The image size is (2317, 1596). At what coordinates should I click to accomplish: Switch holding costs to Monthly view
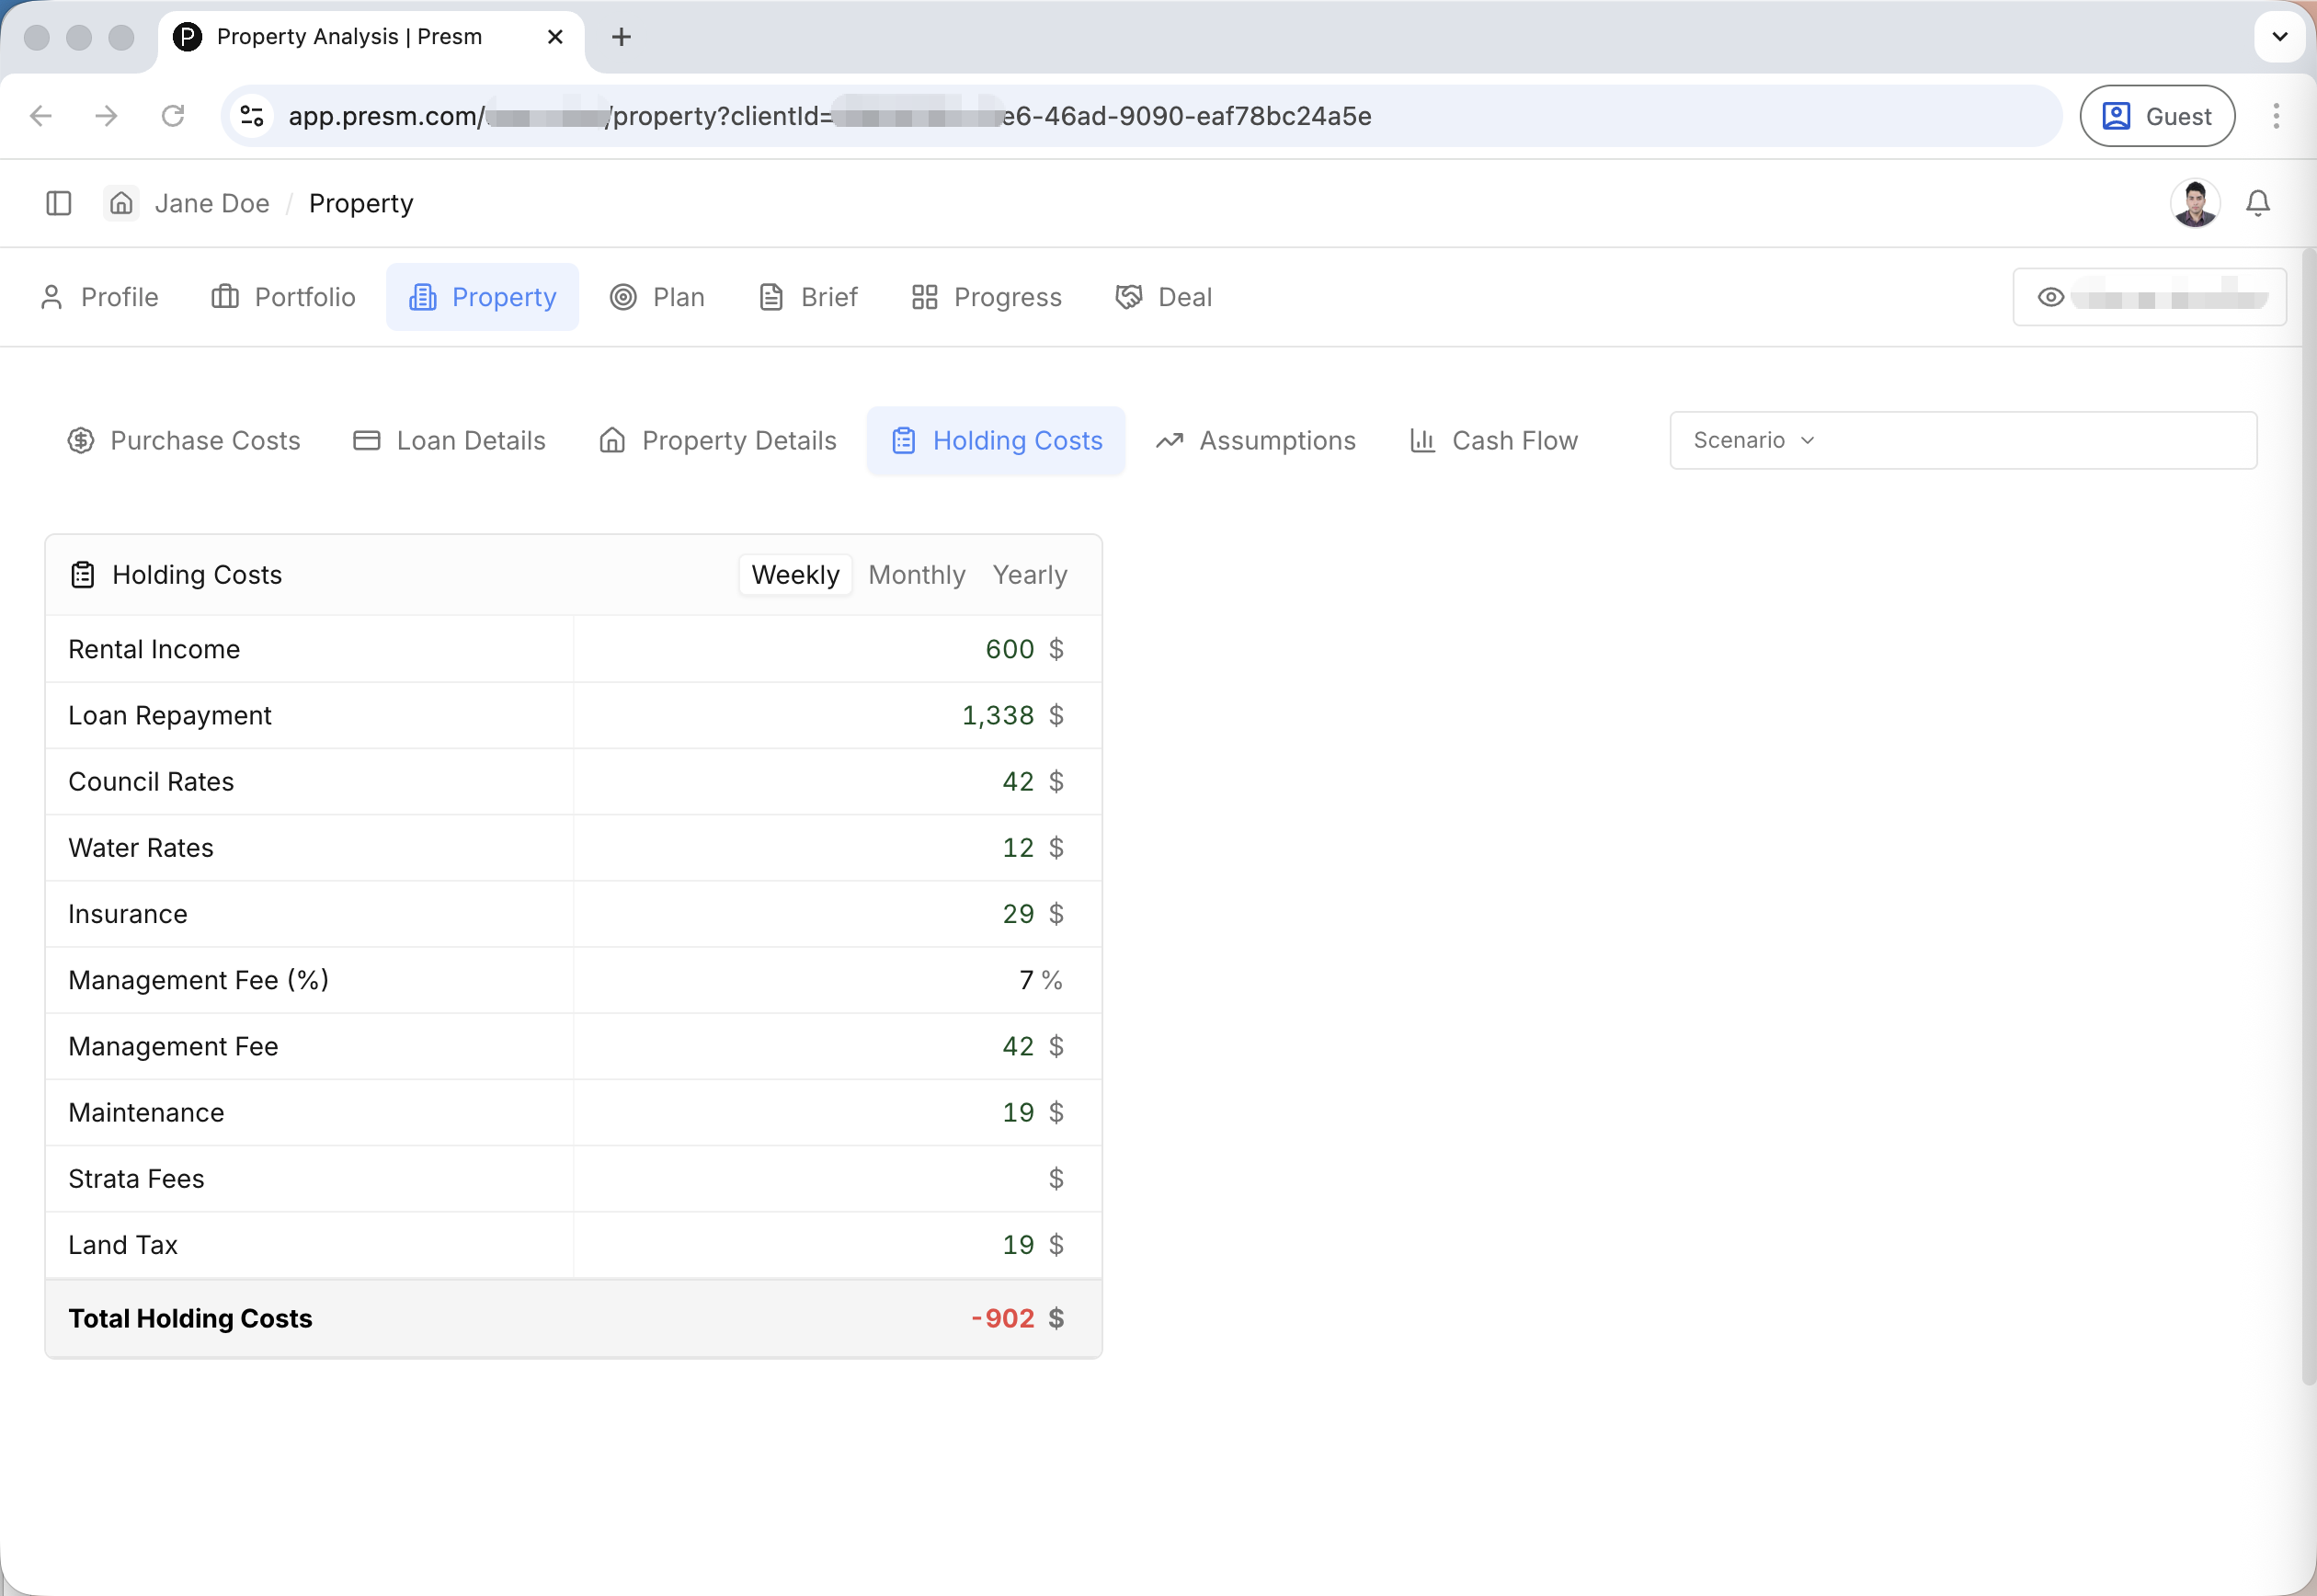(x=916, y=575)
